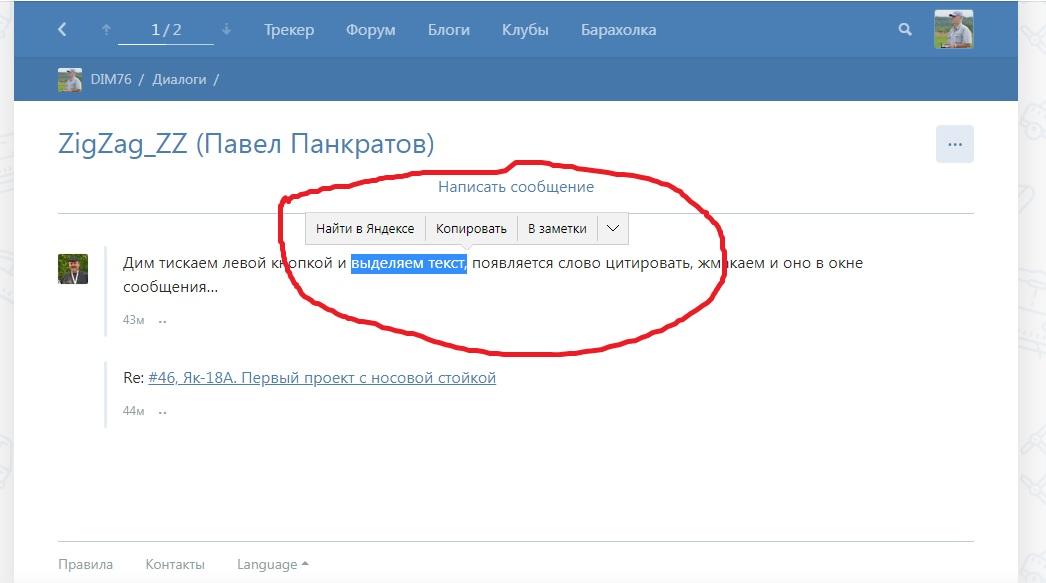Open search with magnifier icon
Screen dimensions: 1046x583
(905, 30)
